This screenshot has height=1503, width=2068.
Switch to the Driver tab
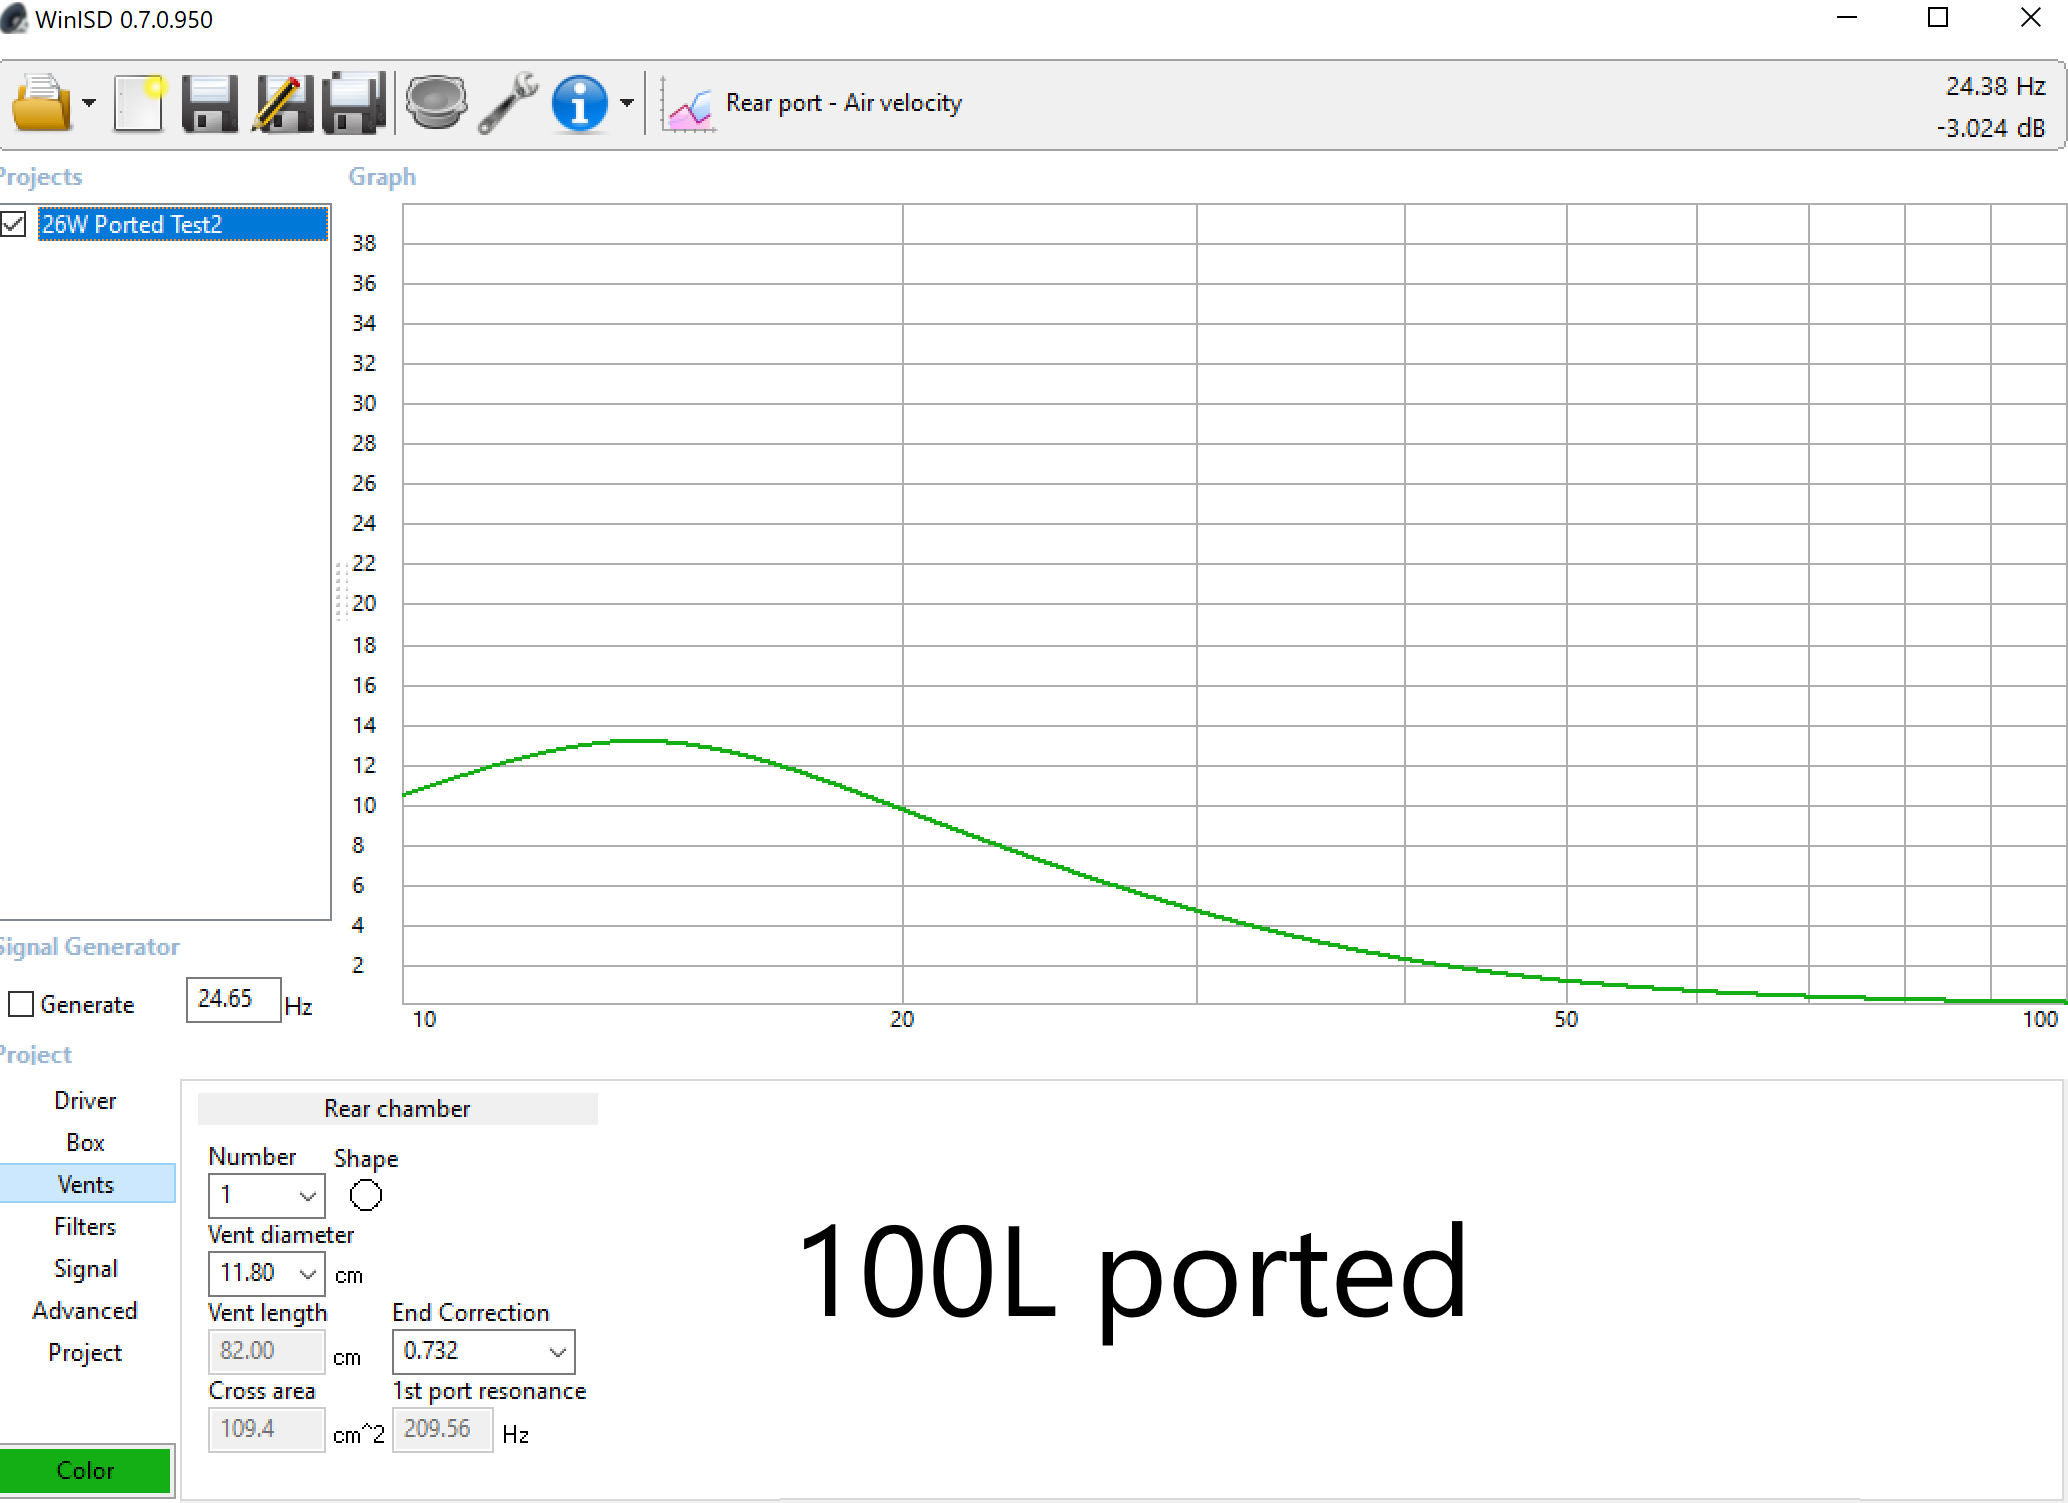pyautogui.click(x=85, y=1100)
